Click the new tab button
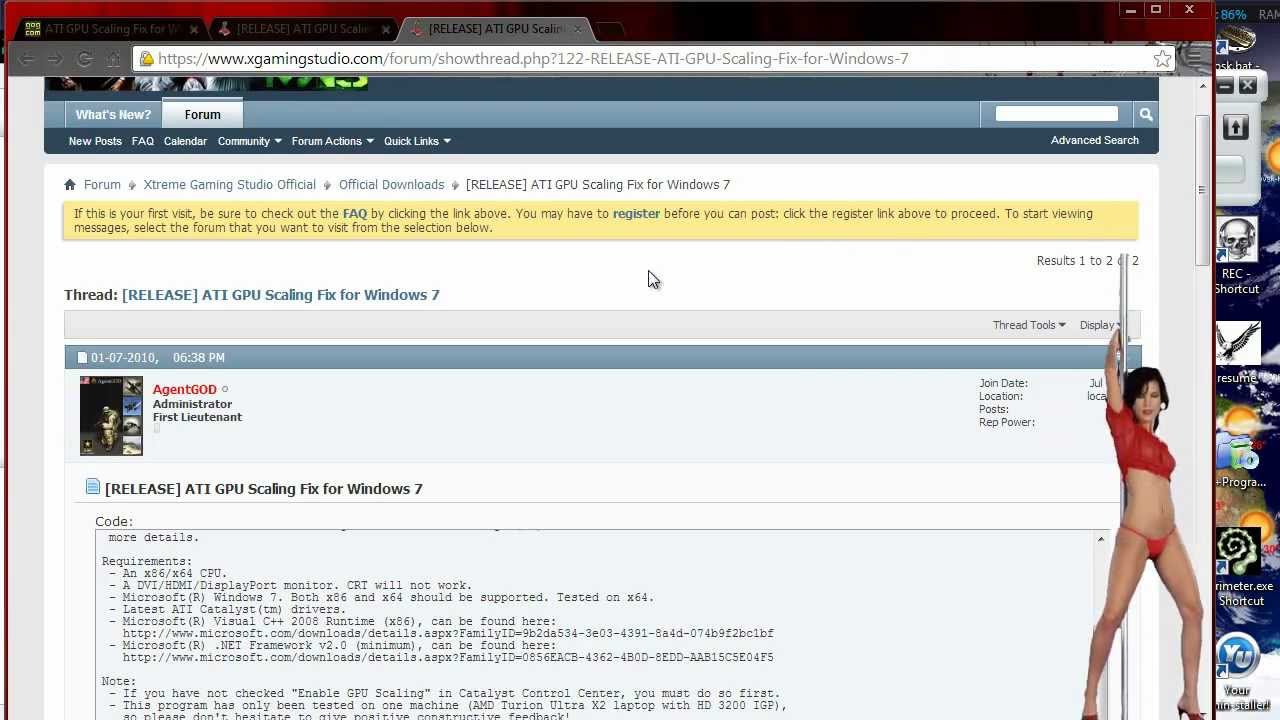 tap(610, 29)
